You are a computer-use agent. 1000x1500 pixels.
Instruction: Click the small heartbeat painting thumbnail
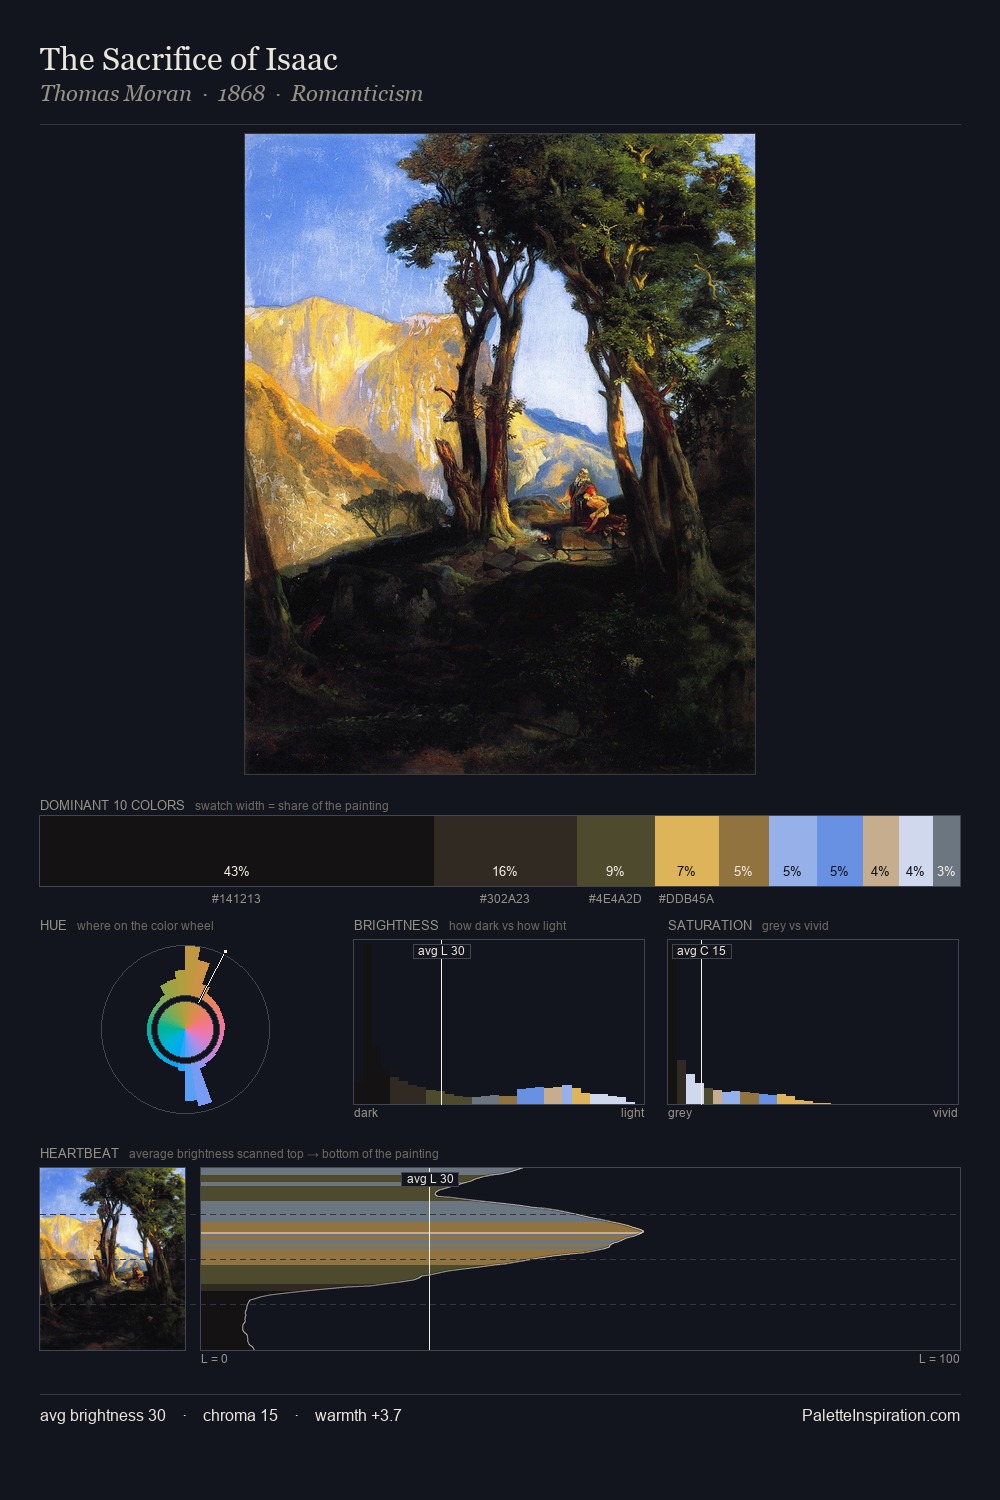coord(112,1259)
